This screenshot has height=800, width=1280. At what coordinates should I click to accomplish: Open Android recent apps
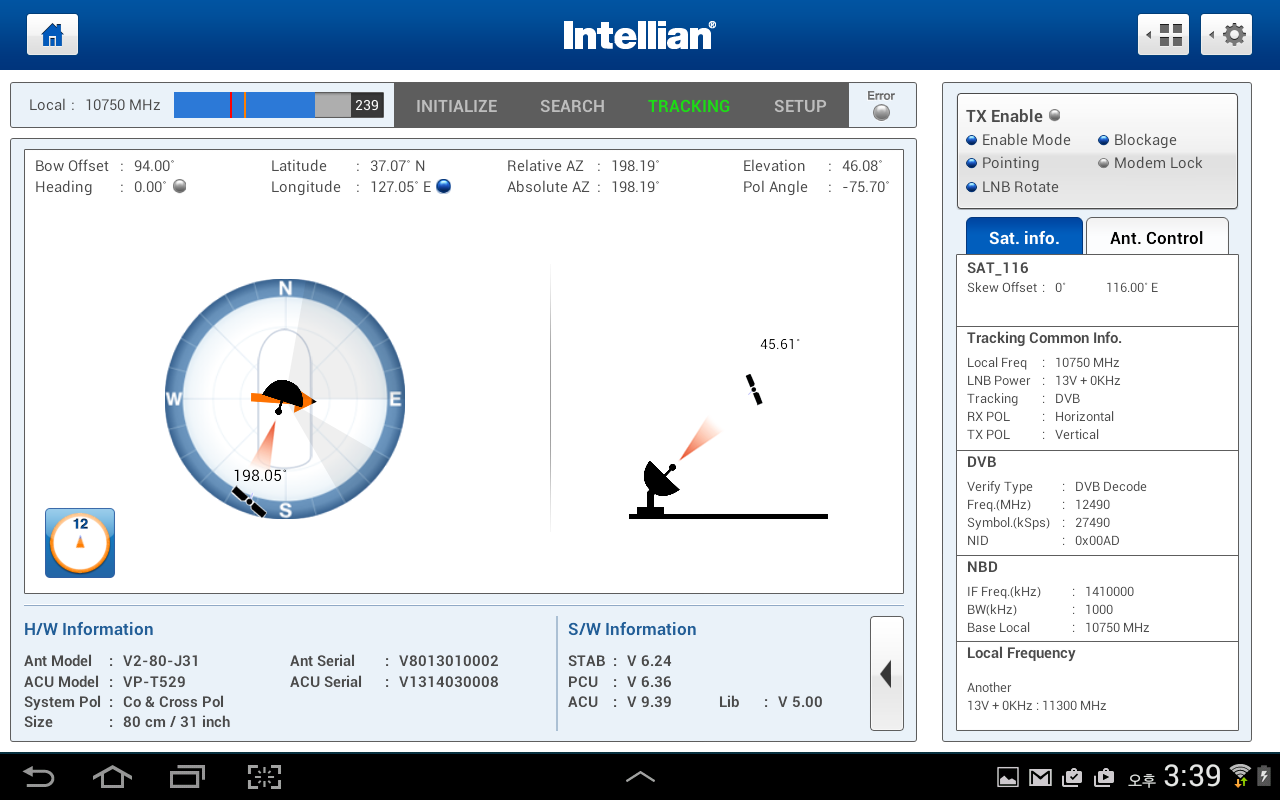pyautogui.click(x=187, y=777)
